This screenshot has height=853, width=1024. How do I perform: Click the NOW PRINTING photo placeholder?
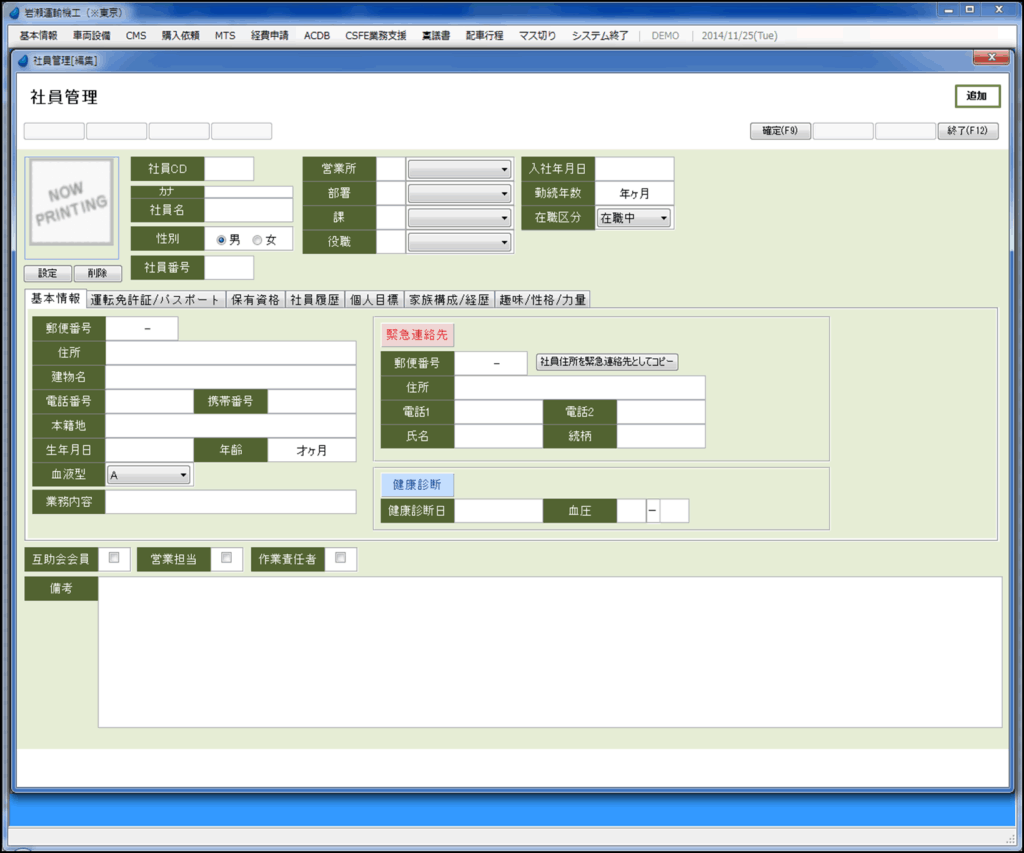point(71,204)
